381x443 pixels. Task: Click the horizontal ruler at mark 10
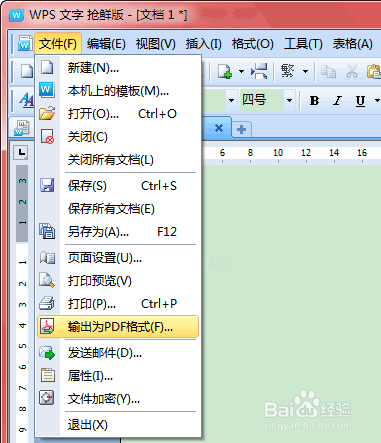278,153
